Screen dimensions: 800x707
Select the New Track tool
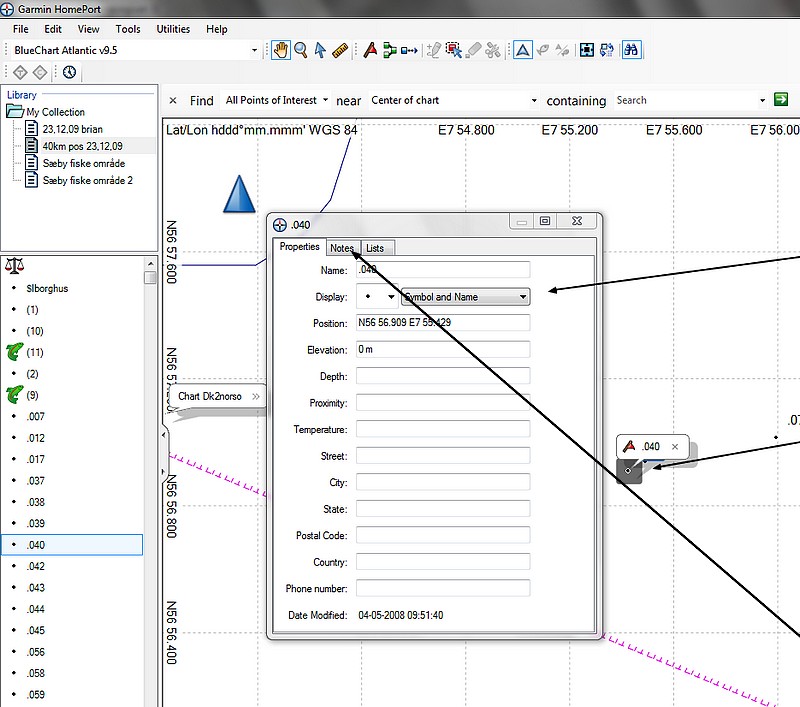pyautogui.click(x=409, y=50)
